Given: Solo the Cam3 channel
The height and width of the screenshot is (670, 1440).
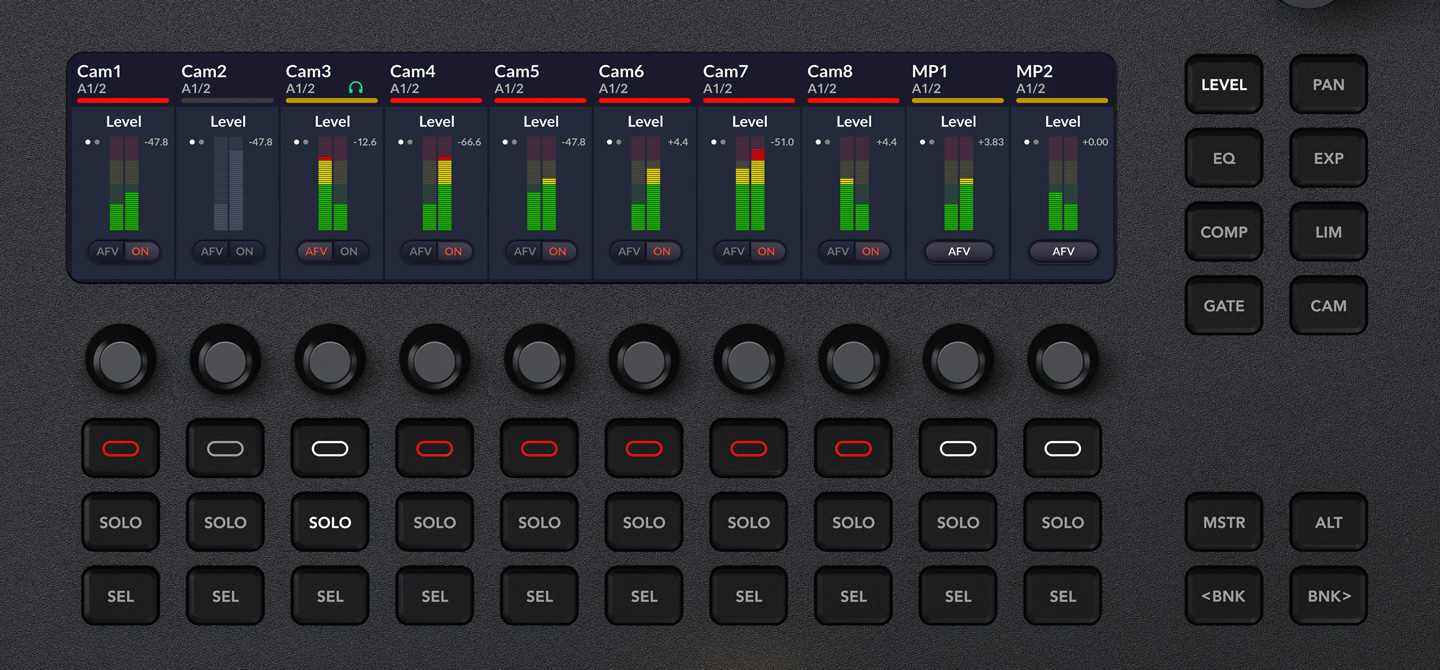Looking at the screenshot, I should click(x=330, y=522).
